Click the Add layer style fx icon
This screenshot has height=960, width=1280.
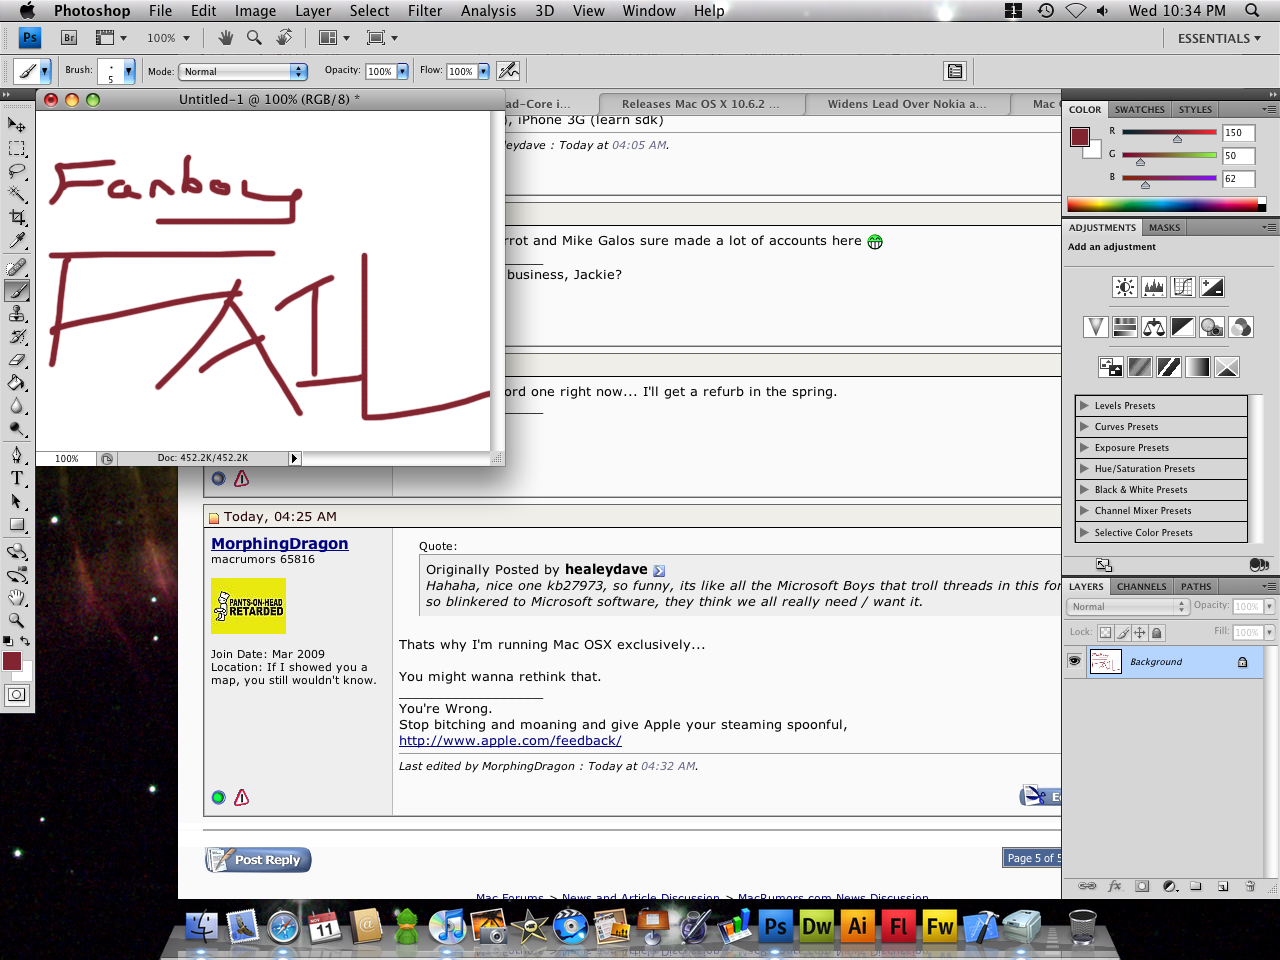[1115, 886]
